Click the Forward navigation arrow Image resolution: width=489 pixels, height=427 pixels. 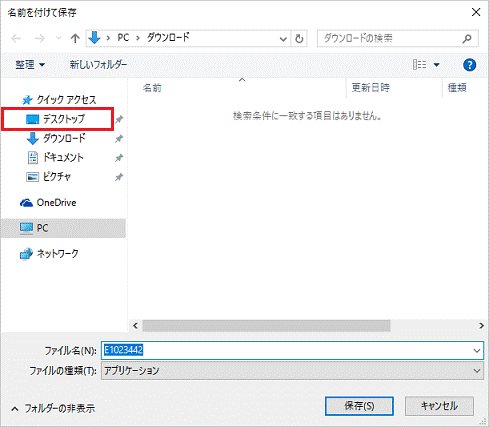click(40, 39)
